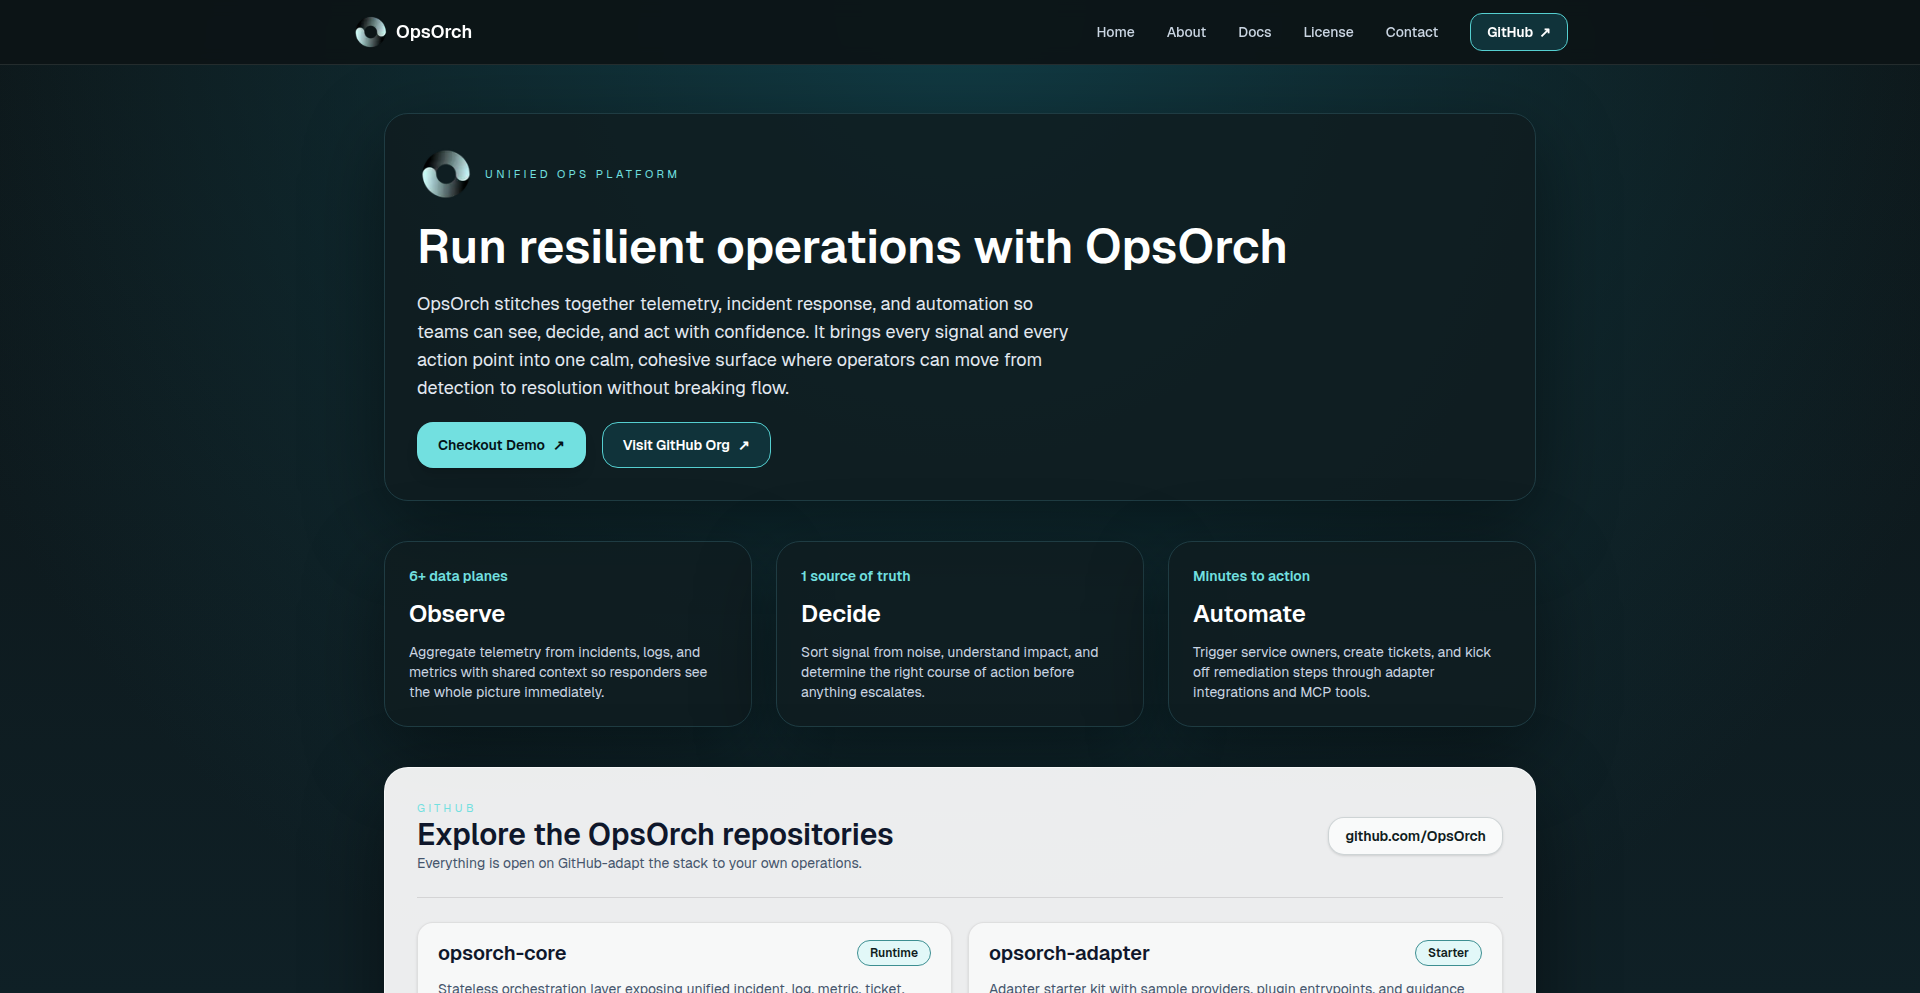Click the Observe card description text

tap(558, 672)
